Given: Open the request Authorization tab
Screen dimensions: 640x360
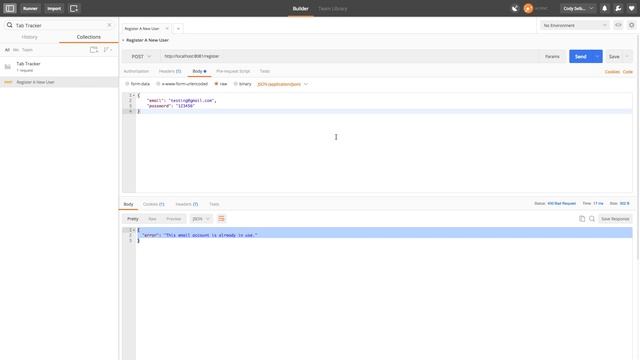Looking at the screenshot, I should [136, 71].
